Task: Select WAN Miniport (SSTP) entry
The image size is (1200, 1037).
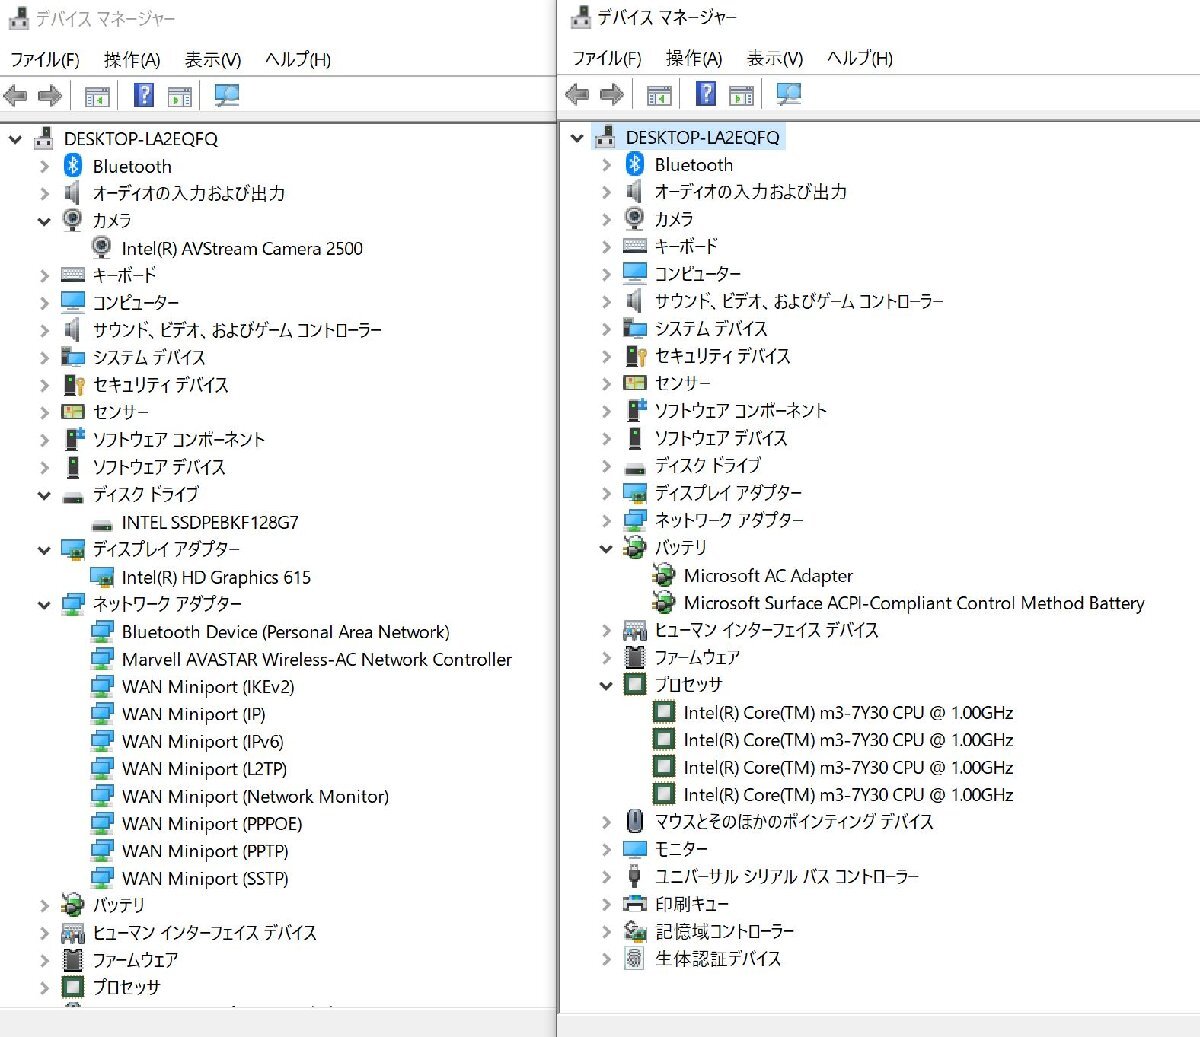Action: 205,879
